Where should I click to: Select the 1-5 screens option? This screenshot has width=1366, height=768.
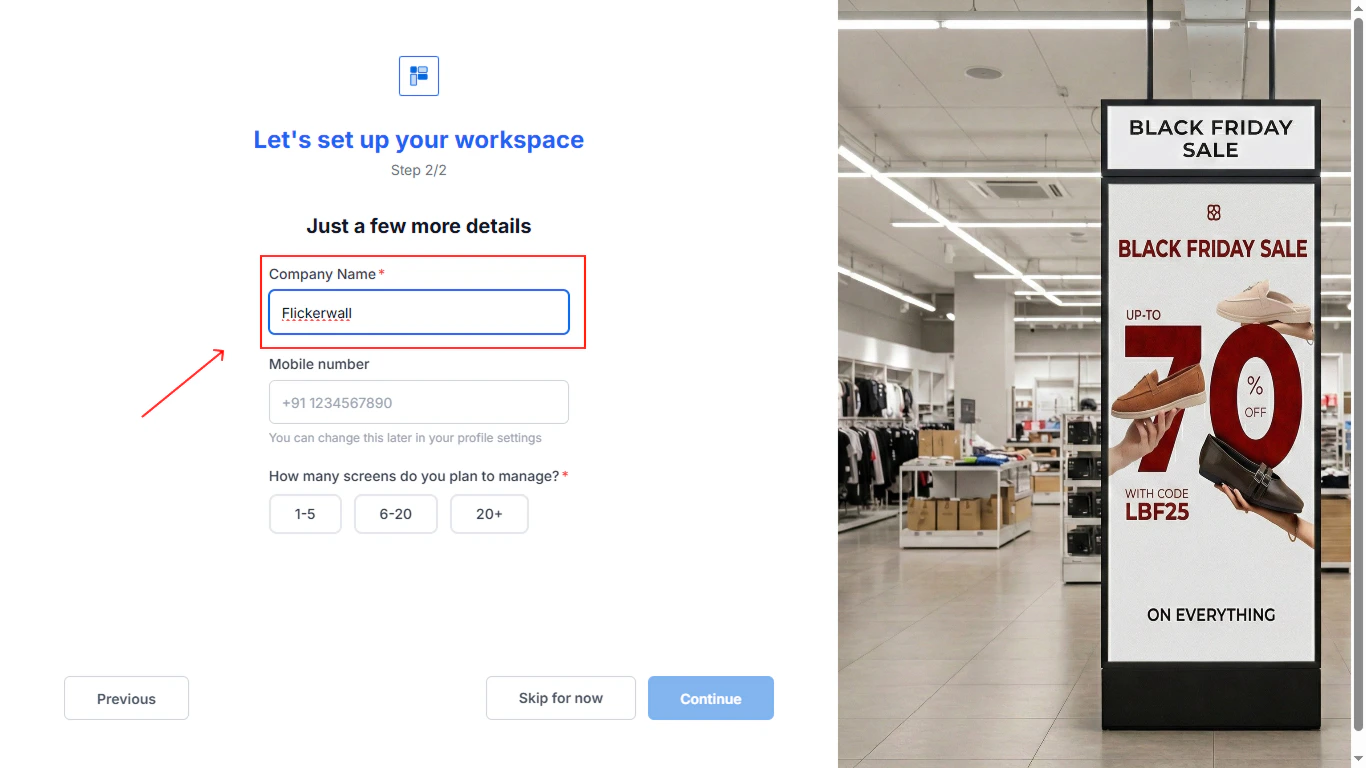[305, 514]
